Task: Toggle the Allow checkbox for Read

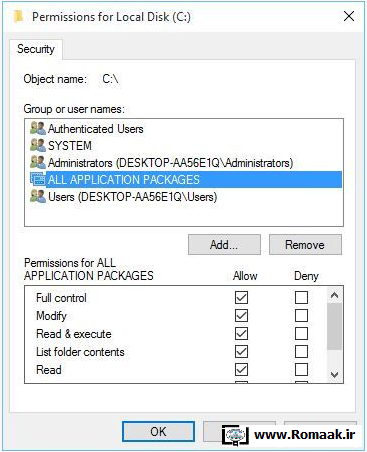Action: coord(241,369)
